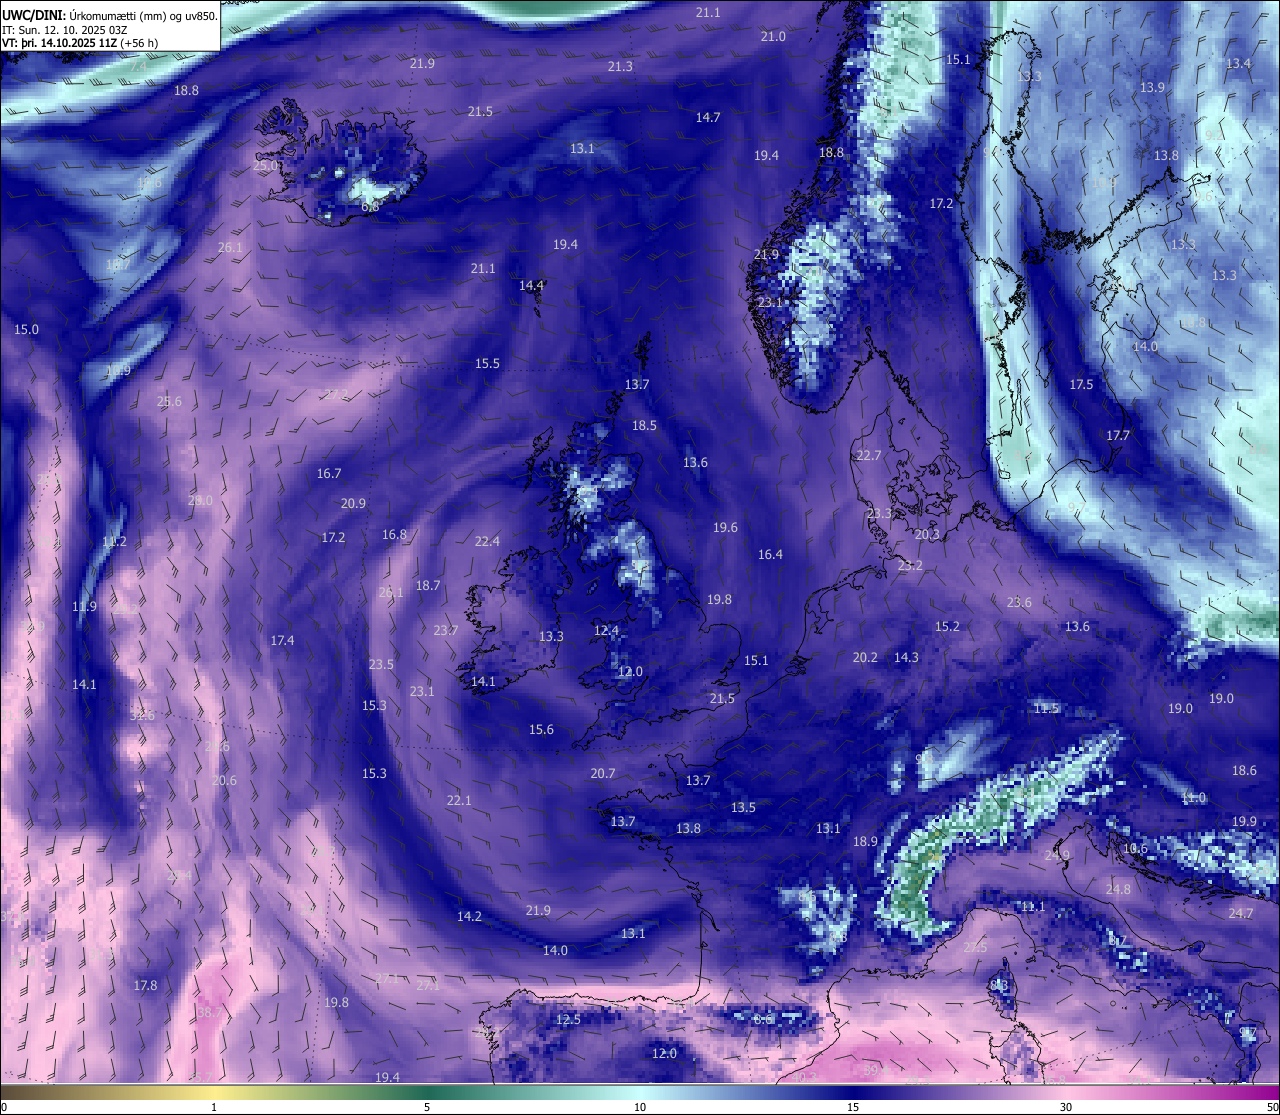The height and width of the screenshot is (1115, 1280).
Task: Click the 20.6 value label
Action: pos(224,780)
